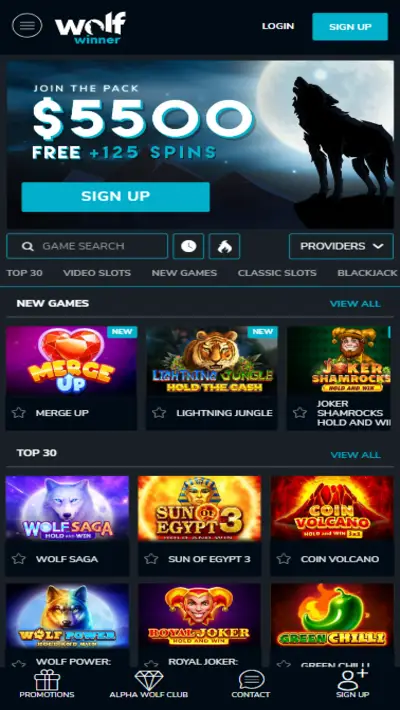Toggle favorite star for Lightning Jungle

click(159, 413)
